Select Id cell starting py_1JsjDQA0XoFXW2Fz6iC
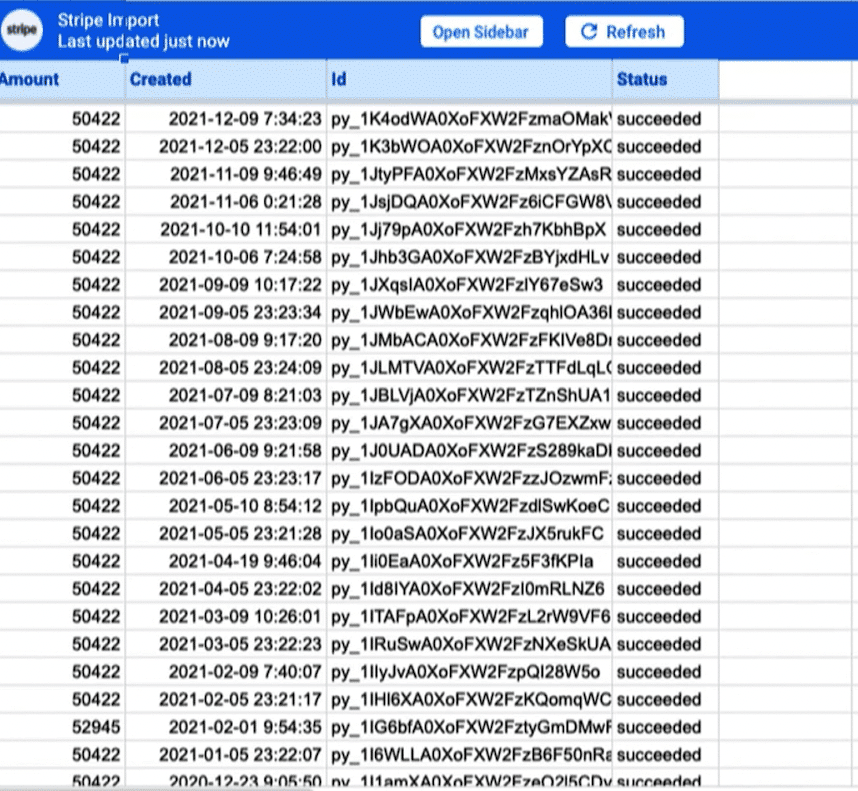 coord(469,202)
